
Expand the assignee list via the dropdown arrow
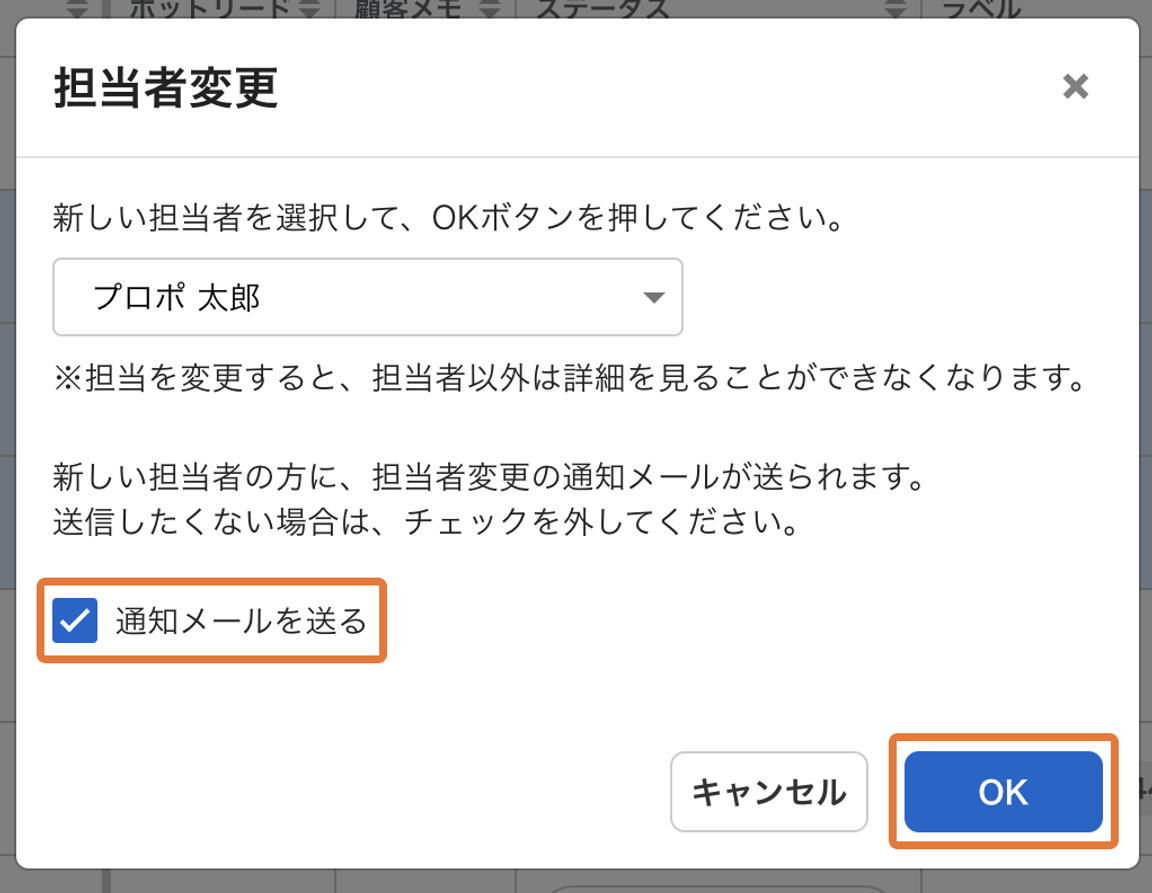(653, 298)
